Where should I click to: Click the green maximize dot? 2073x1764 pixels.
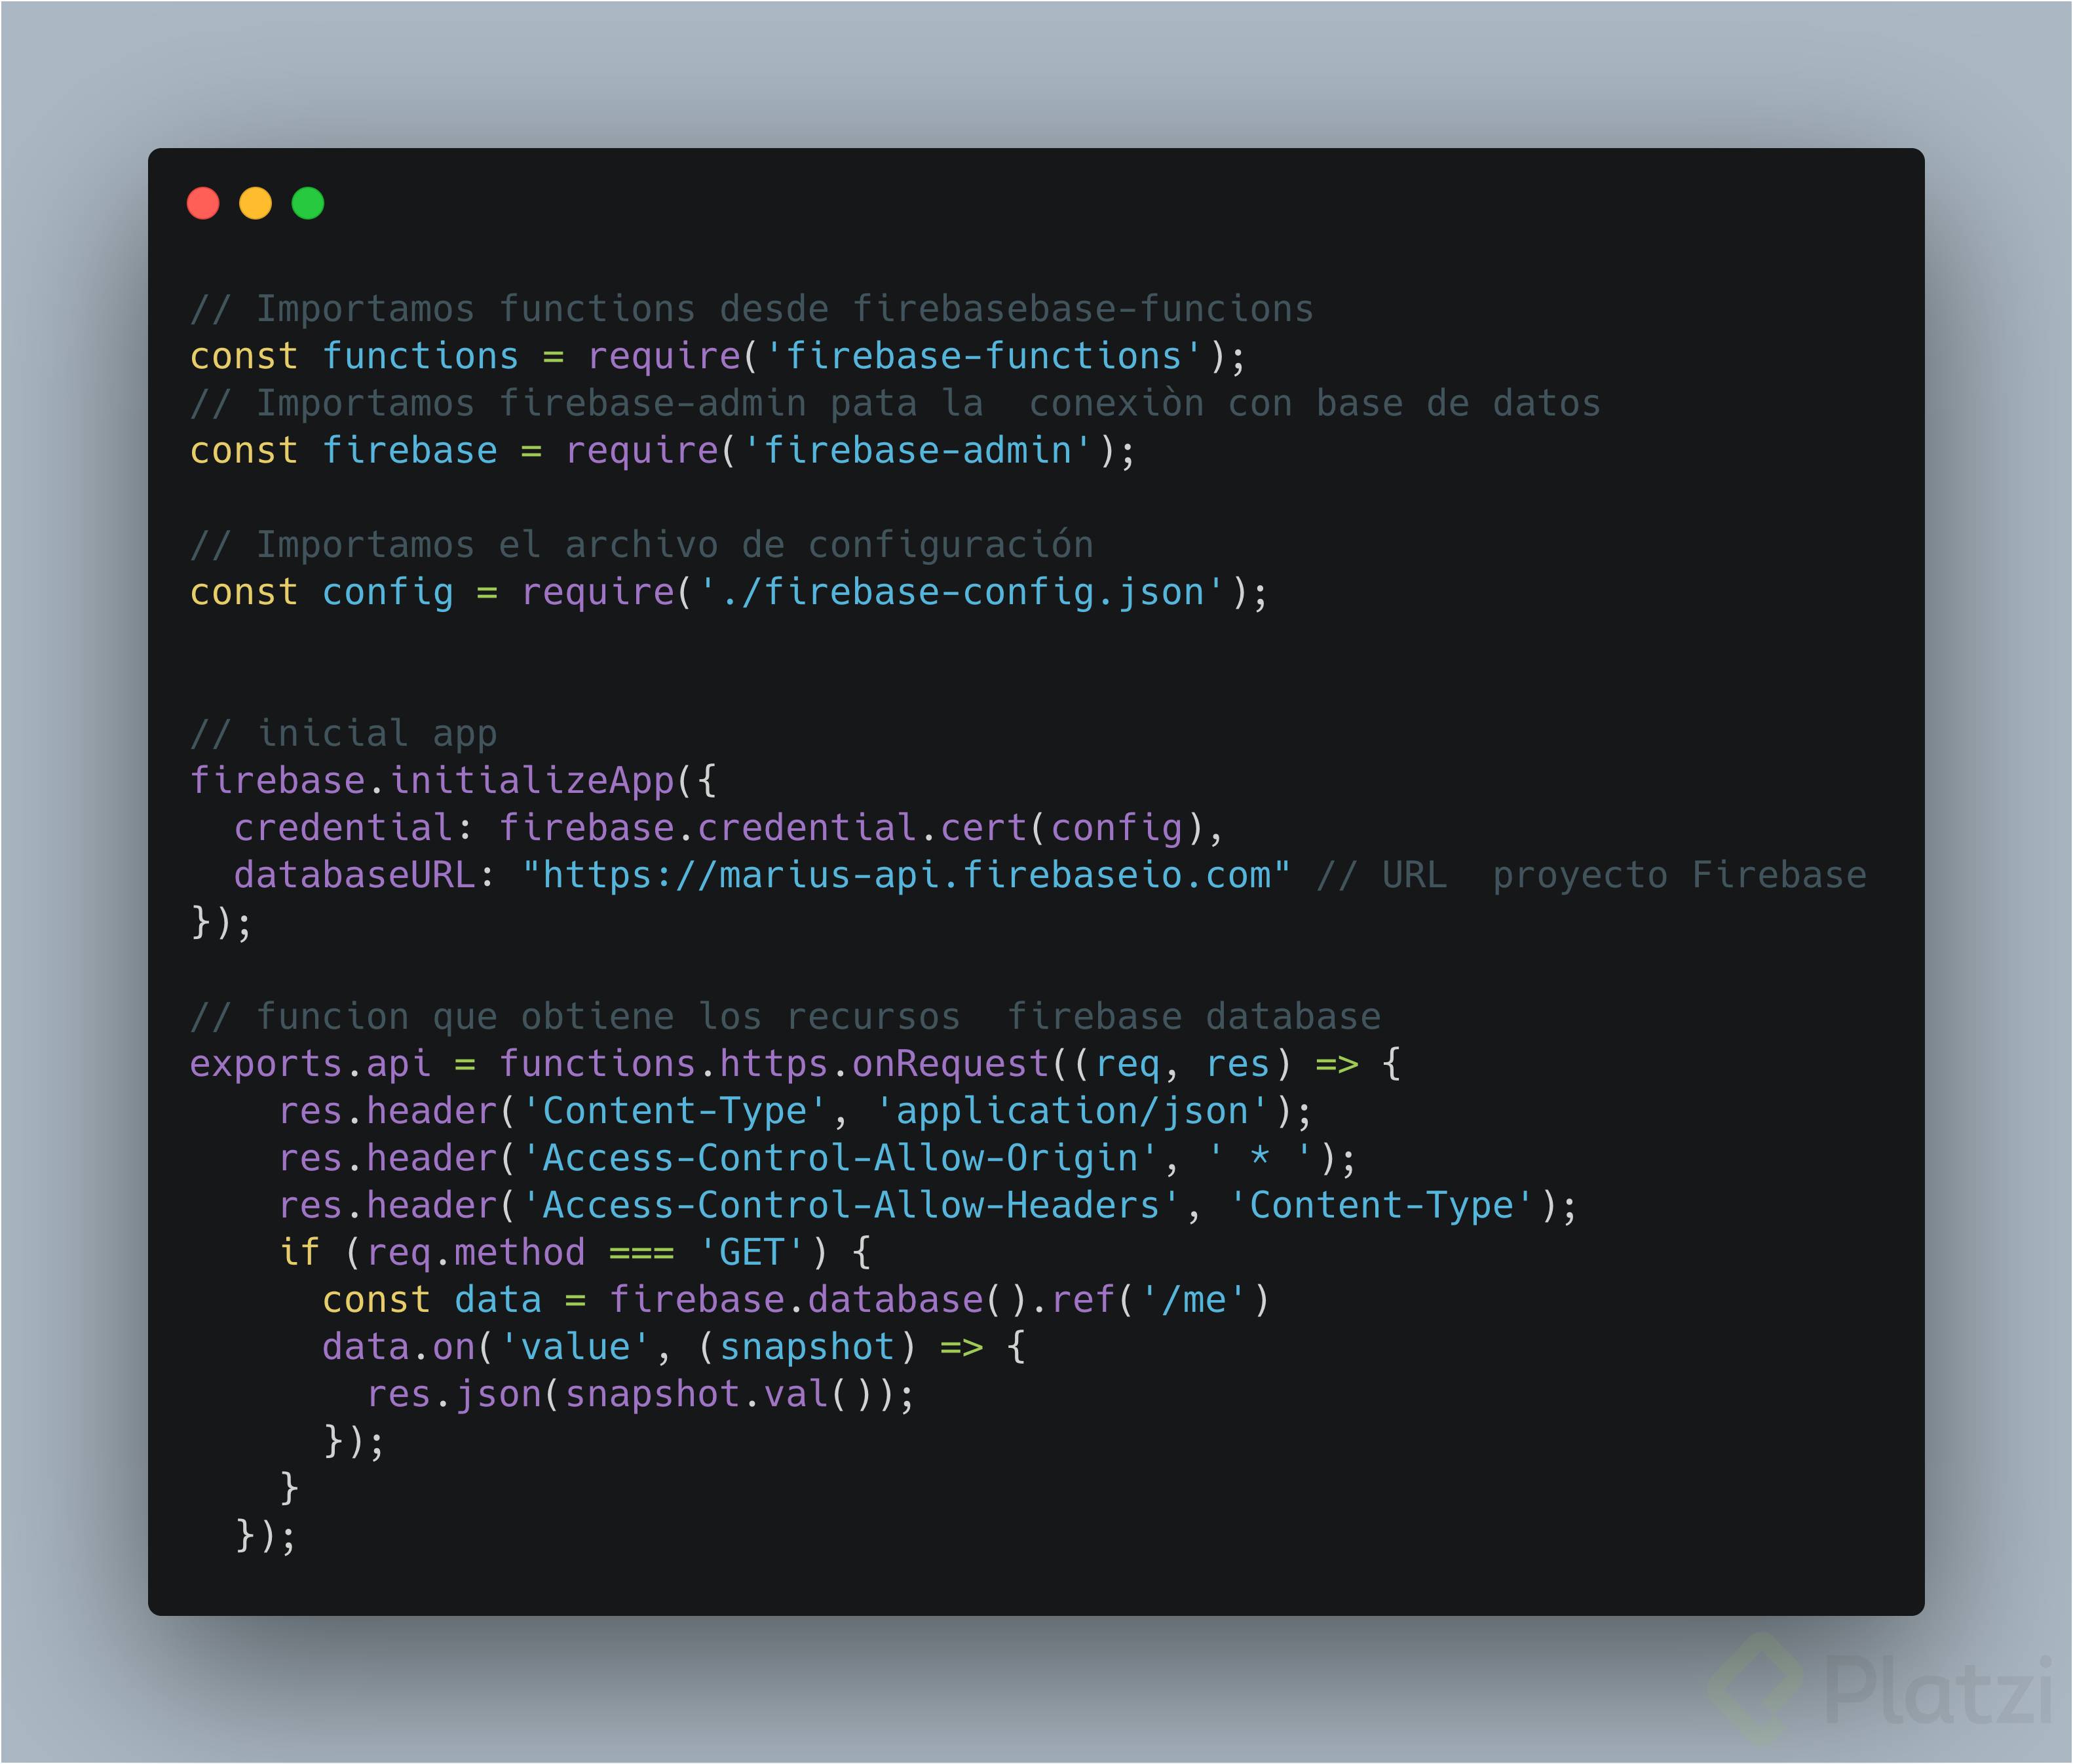[x=308, y=203]
